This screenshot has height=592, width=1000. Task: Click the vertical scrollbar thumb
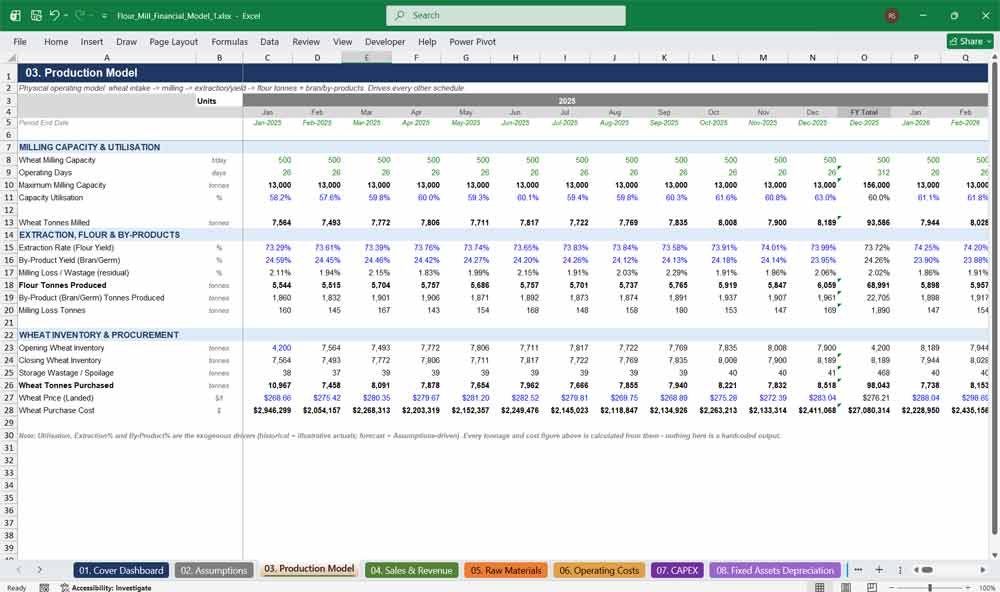(994, 299)
